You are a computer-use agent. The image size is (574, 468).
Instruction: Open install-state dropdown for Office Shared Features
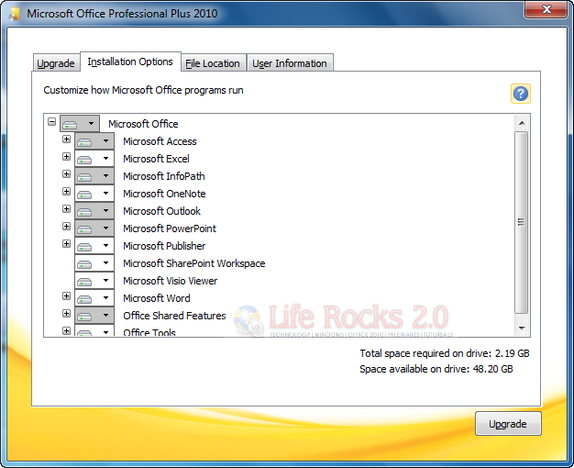click(94, 315)
